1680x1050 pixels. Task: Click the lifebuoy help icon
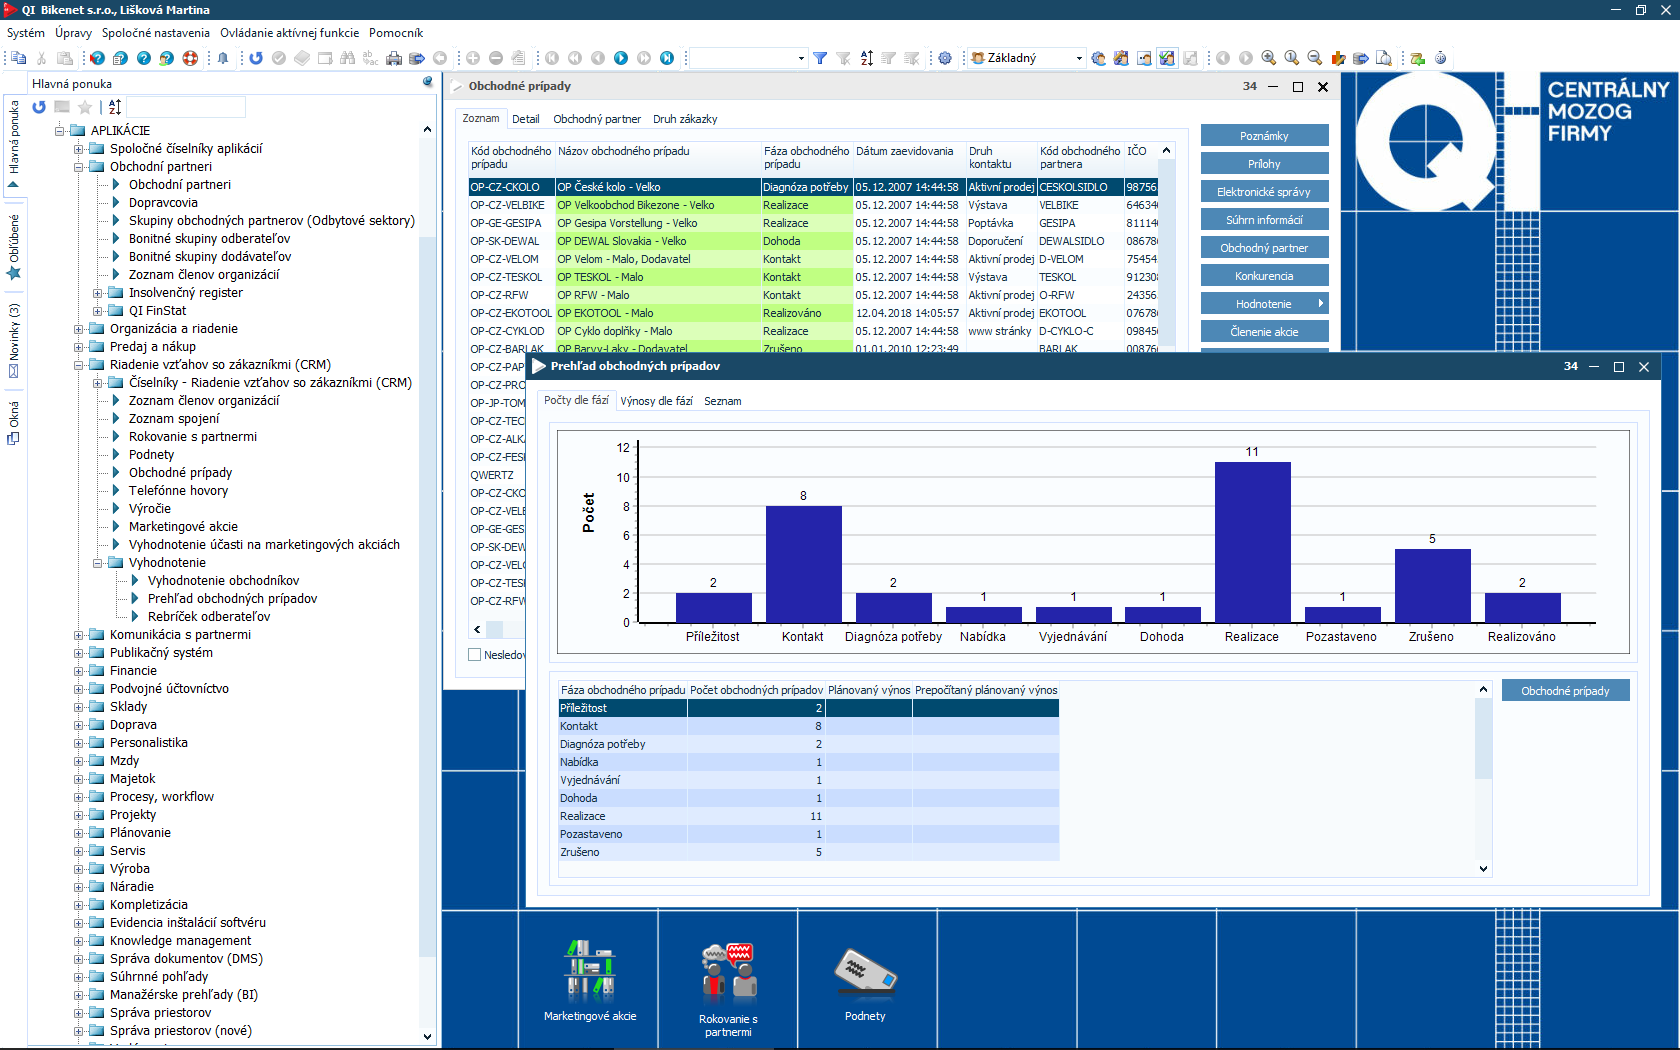pyautogui.click(x=190, y=58)
